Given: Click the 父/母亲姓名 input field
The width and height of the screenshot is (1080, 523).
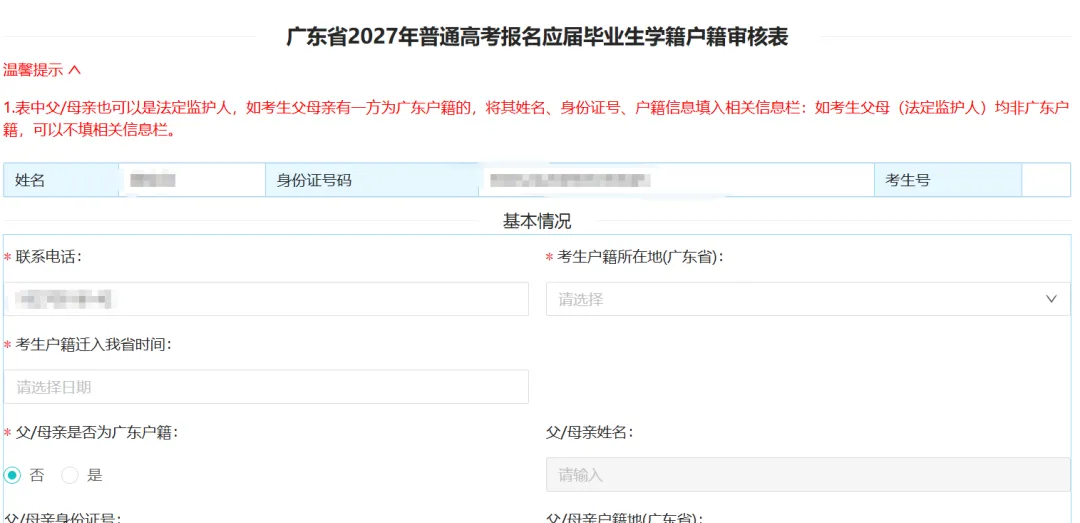Looking at the screenshot, I should tap(808, 475).
